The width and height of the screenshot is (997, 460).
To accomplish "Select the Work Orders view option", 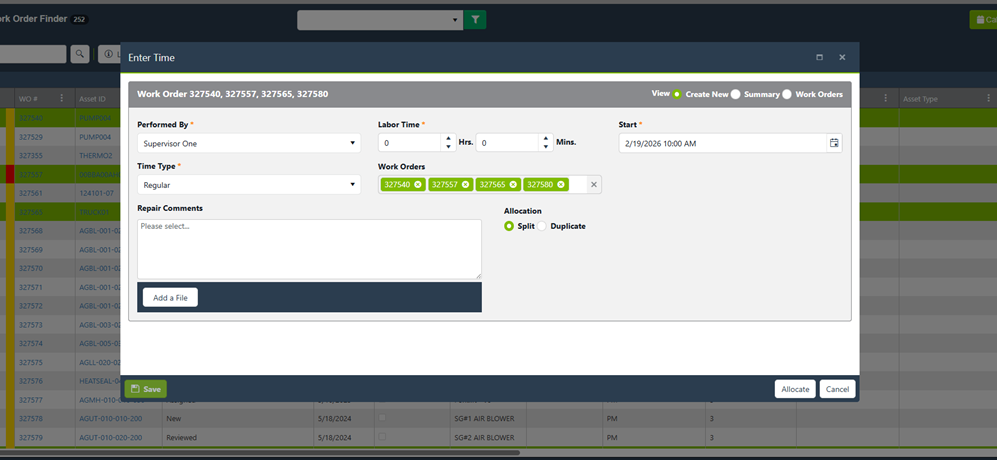I will 787,94.
